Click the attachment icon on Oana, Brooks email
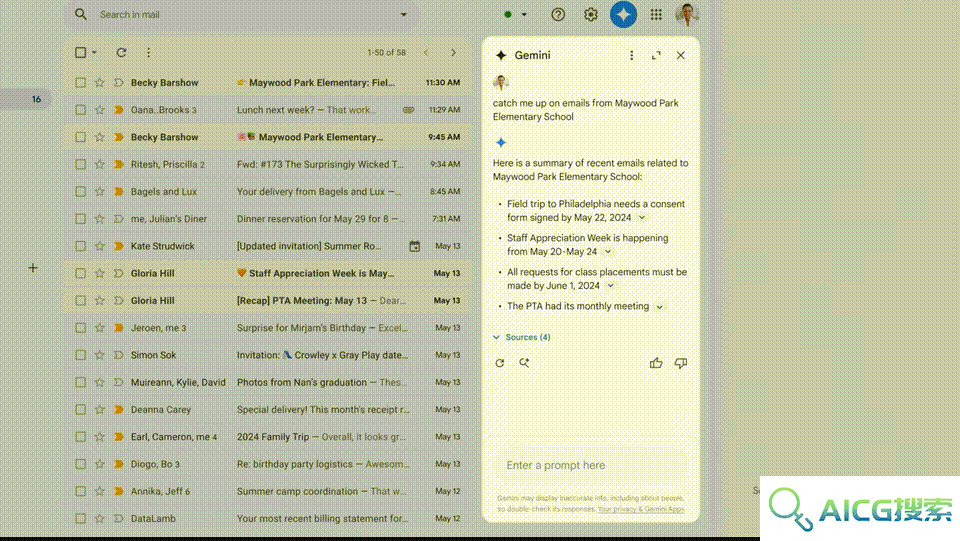960x541 pixels. coord(408,110)
